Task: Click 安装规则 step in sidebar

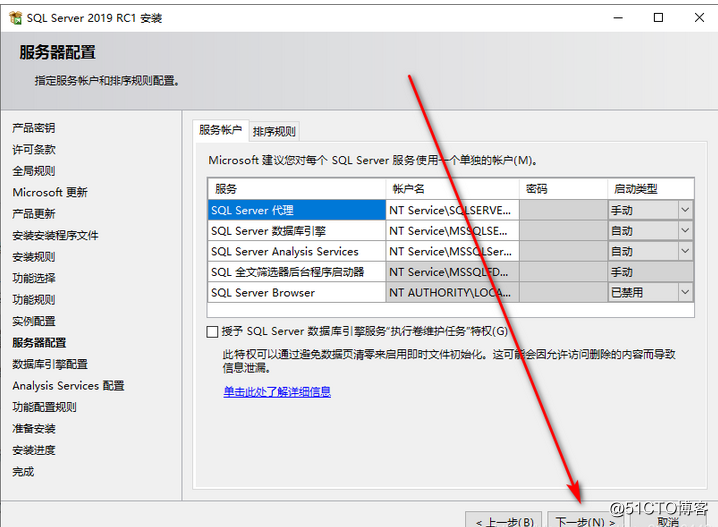Action: click(x=34, y=257)
